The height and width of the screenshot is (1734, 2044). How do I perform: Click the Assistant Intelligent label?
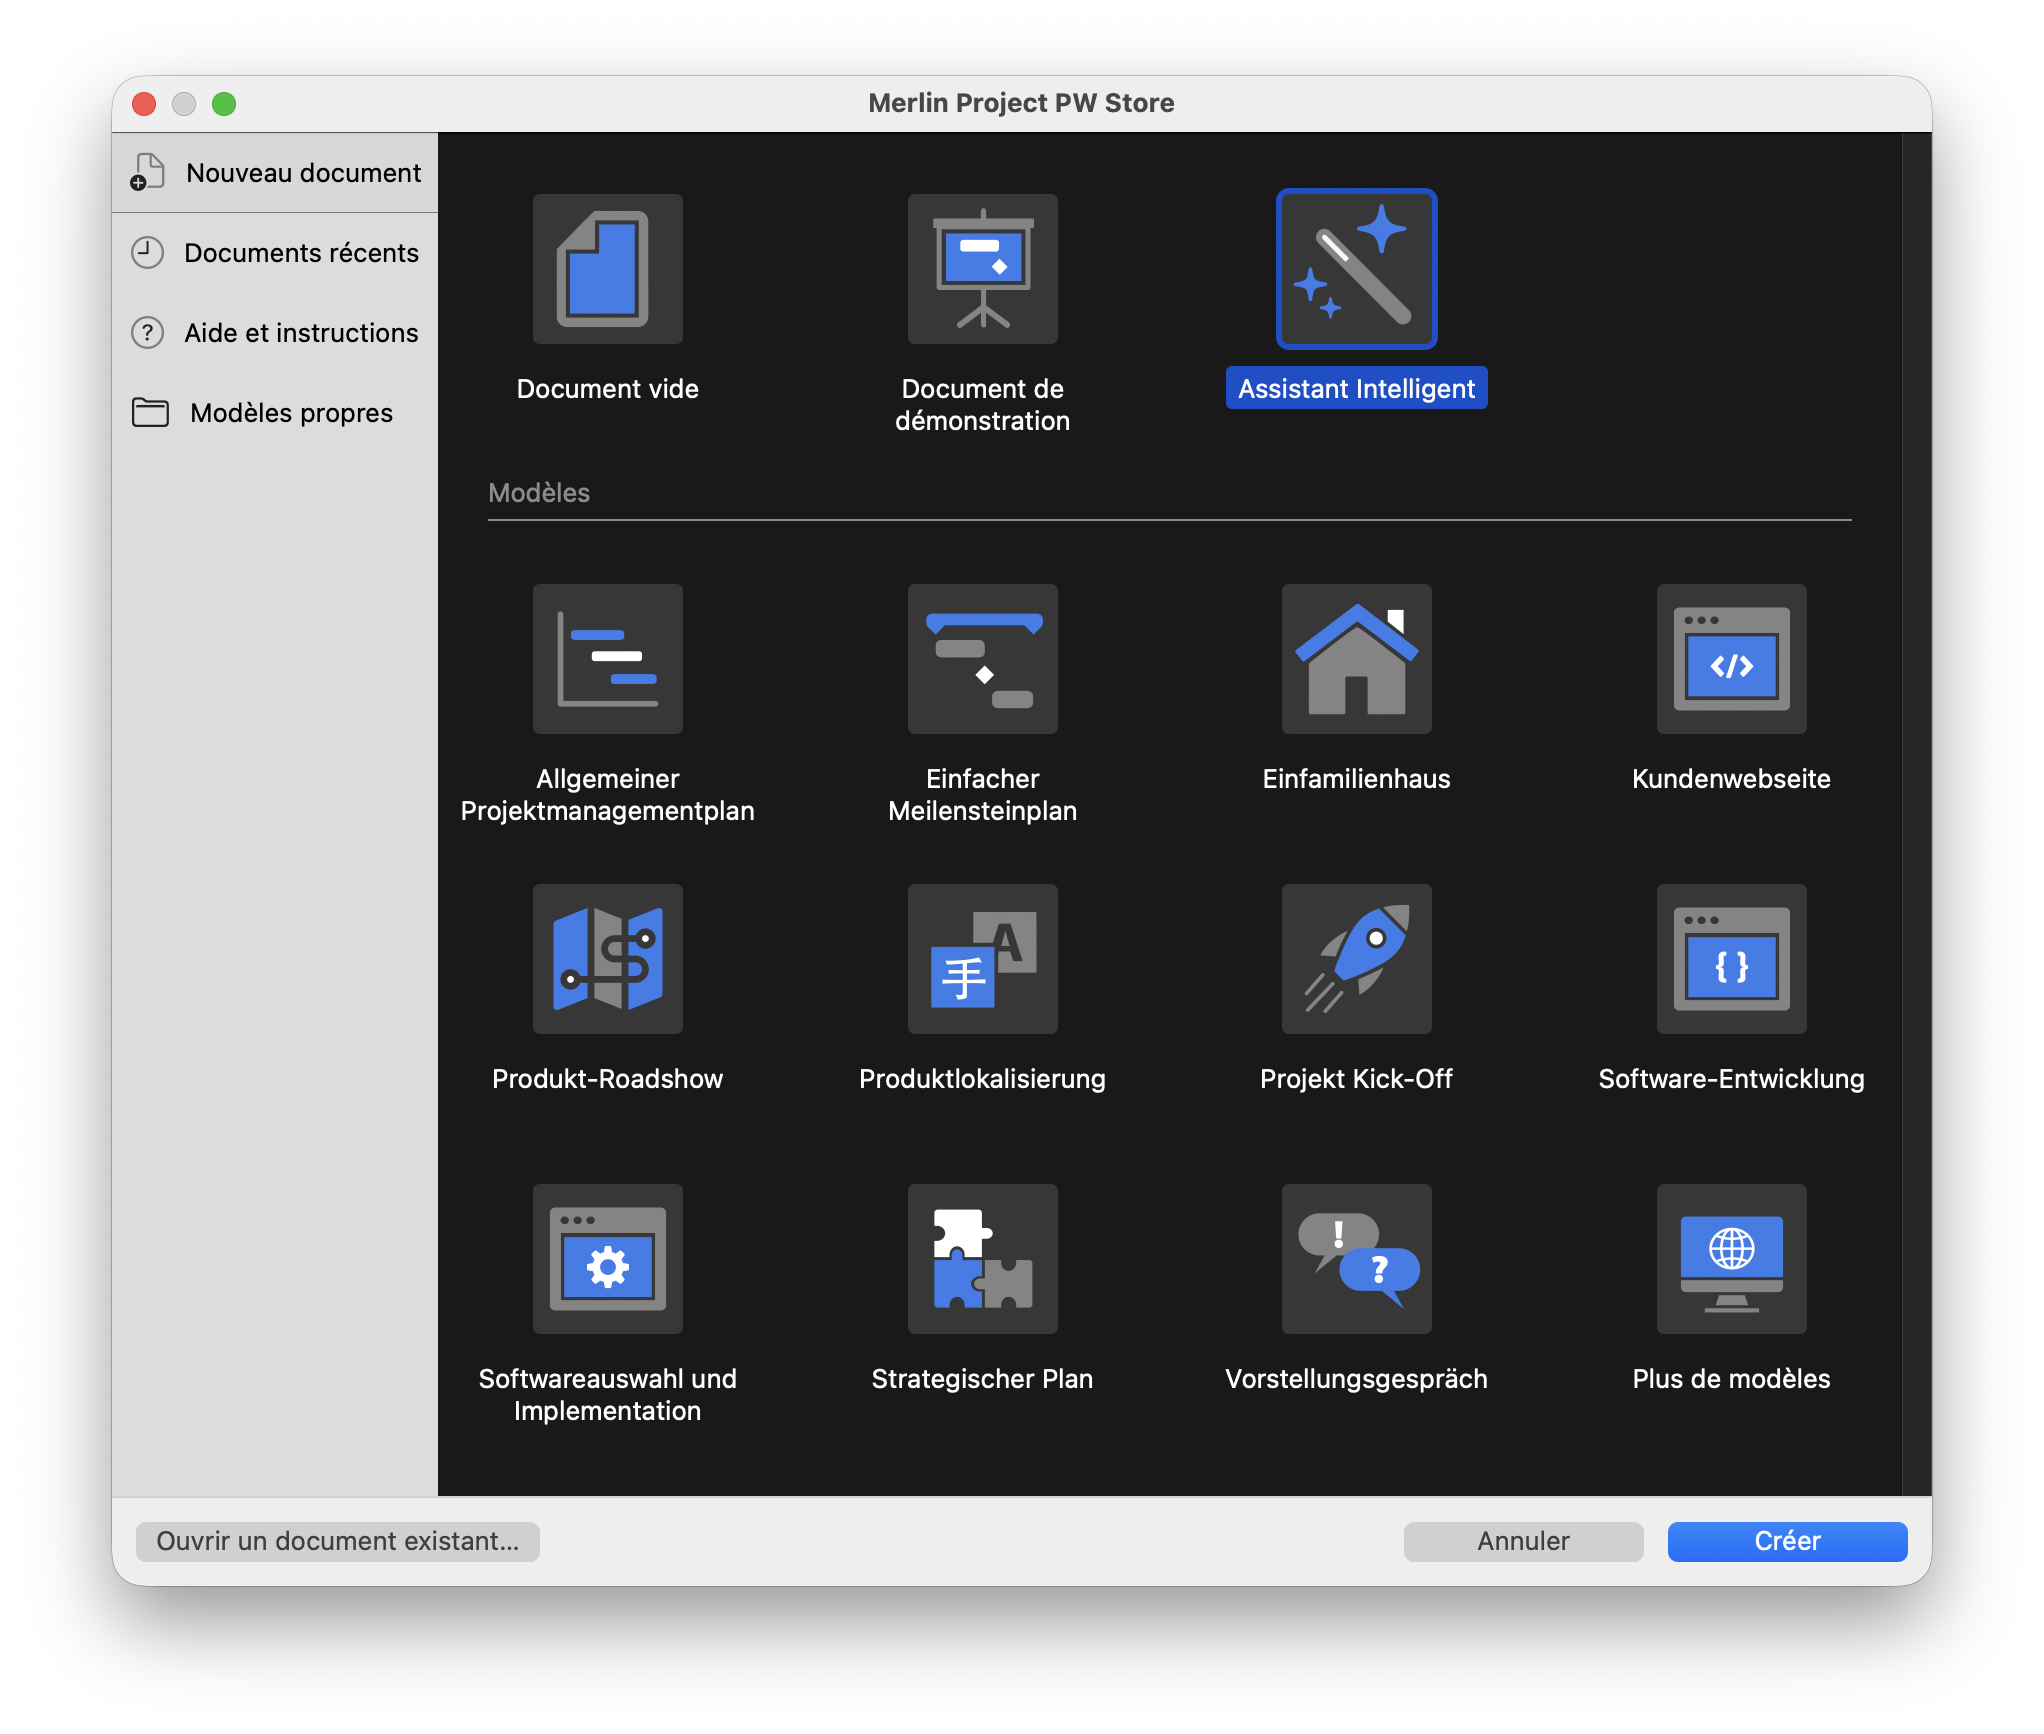coord(1357,389)
